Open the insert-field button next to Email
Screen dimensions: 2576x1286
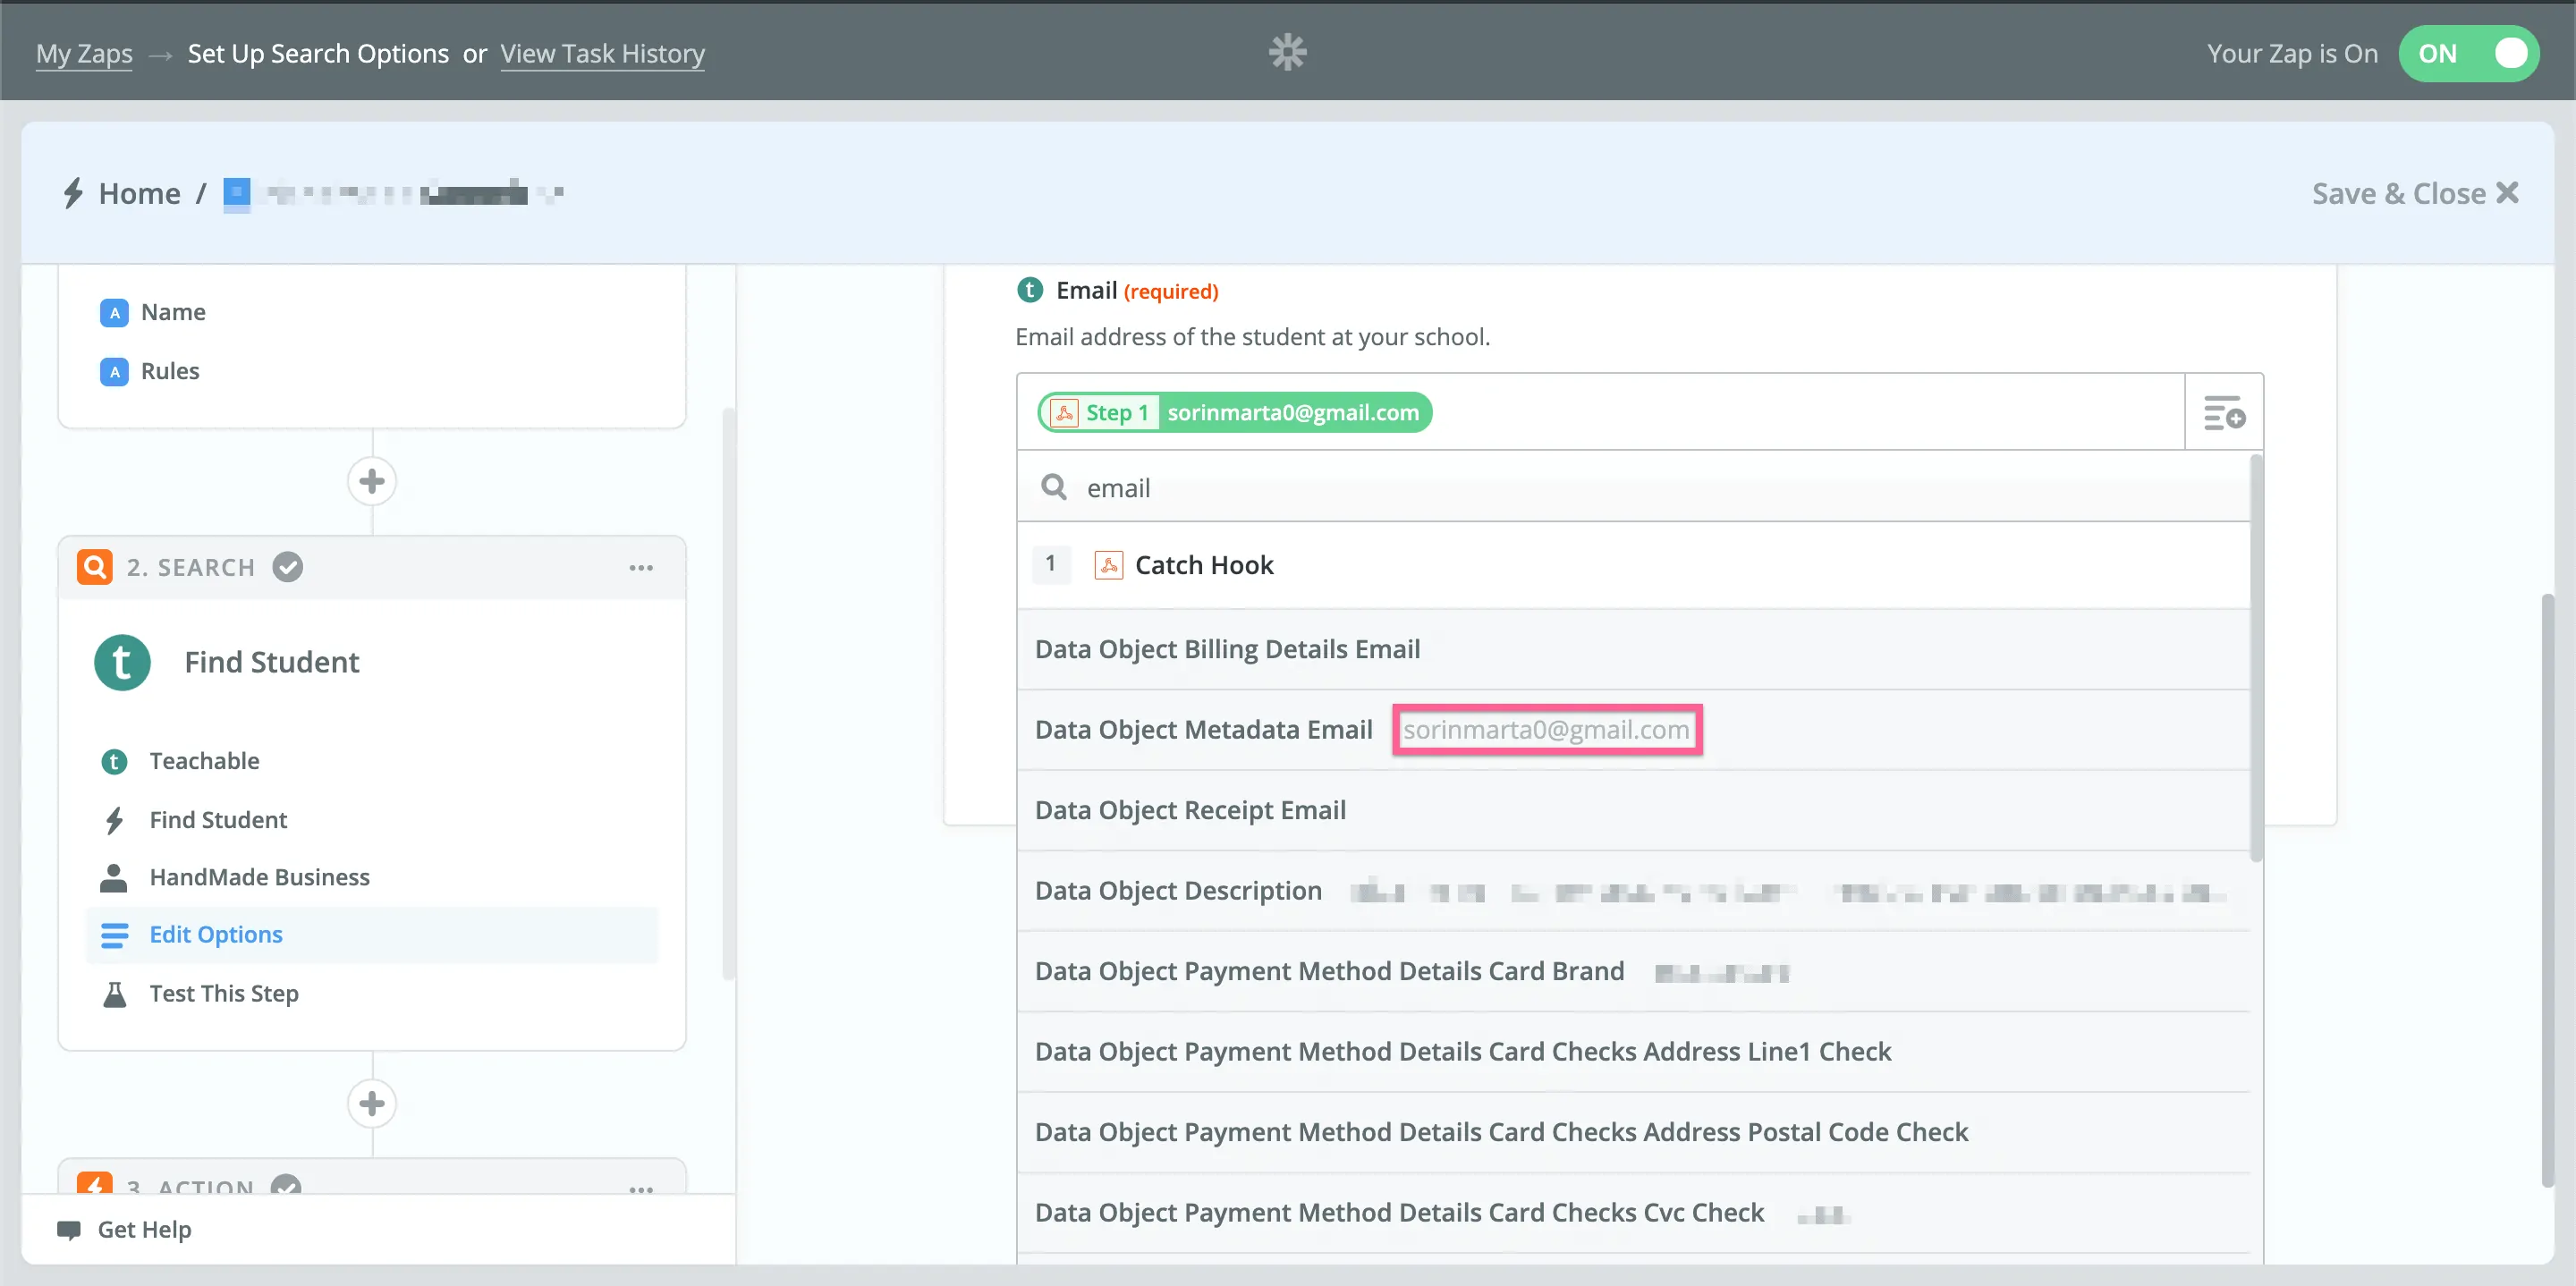[x=2224, y=412]
